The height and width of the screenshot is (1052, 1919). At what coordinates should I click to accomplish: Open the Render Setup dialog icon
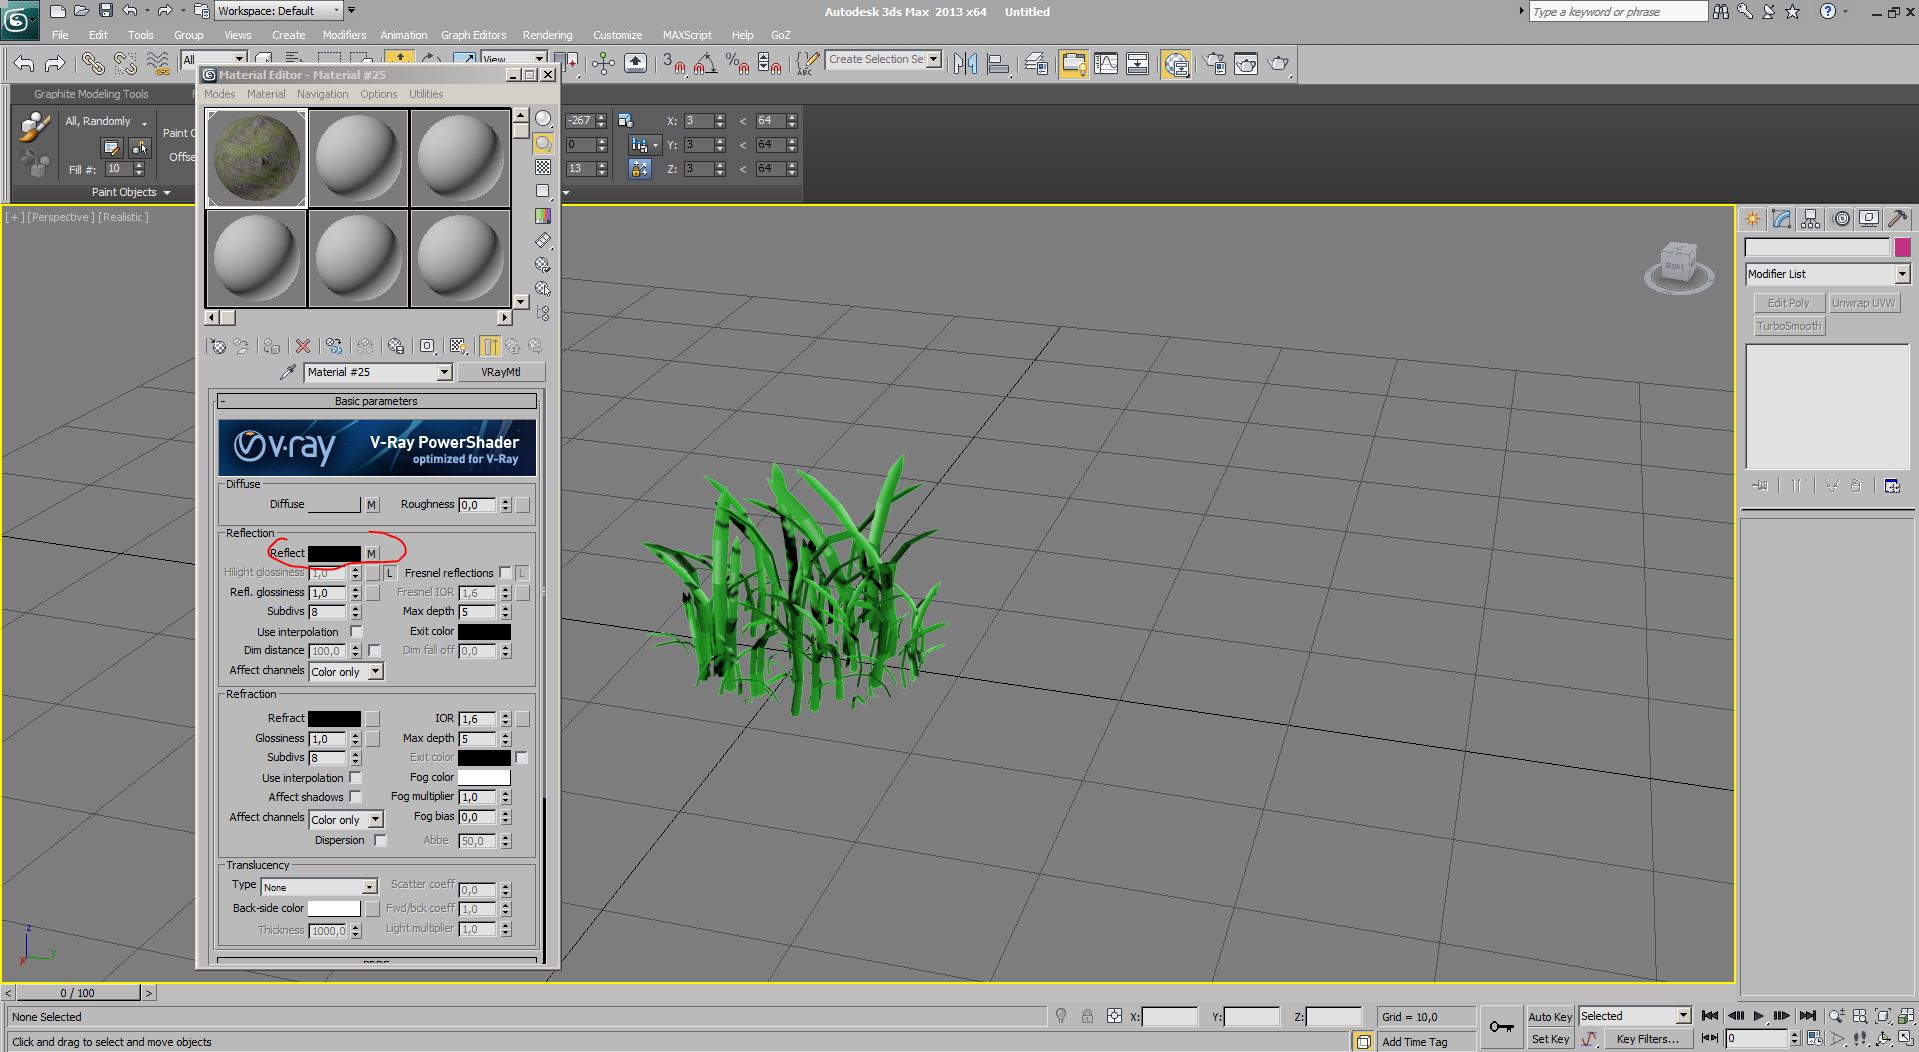pos(1214,64)
